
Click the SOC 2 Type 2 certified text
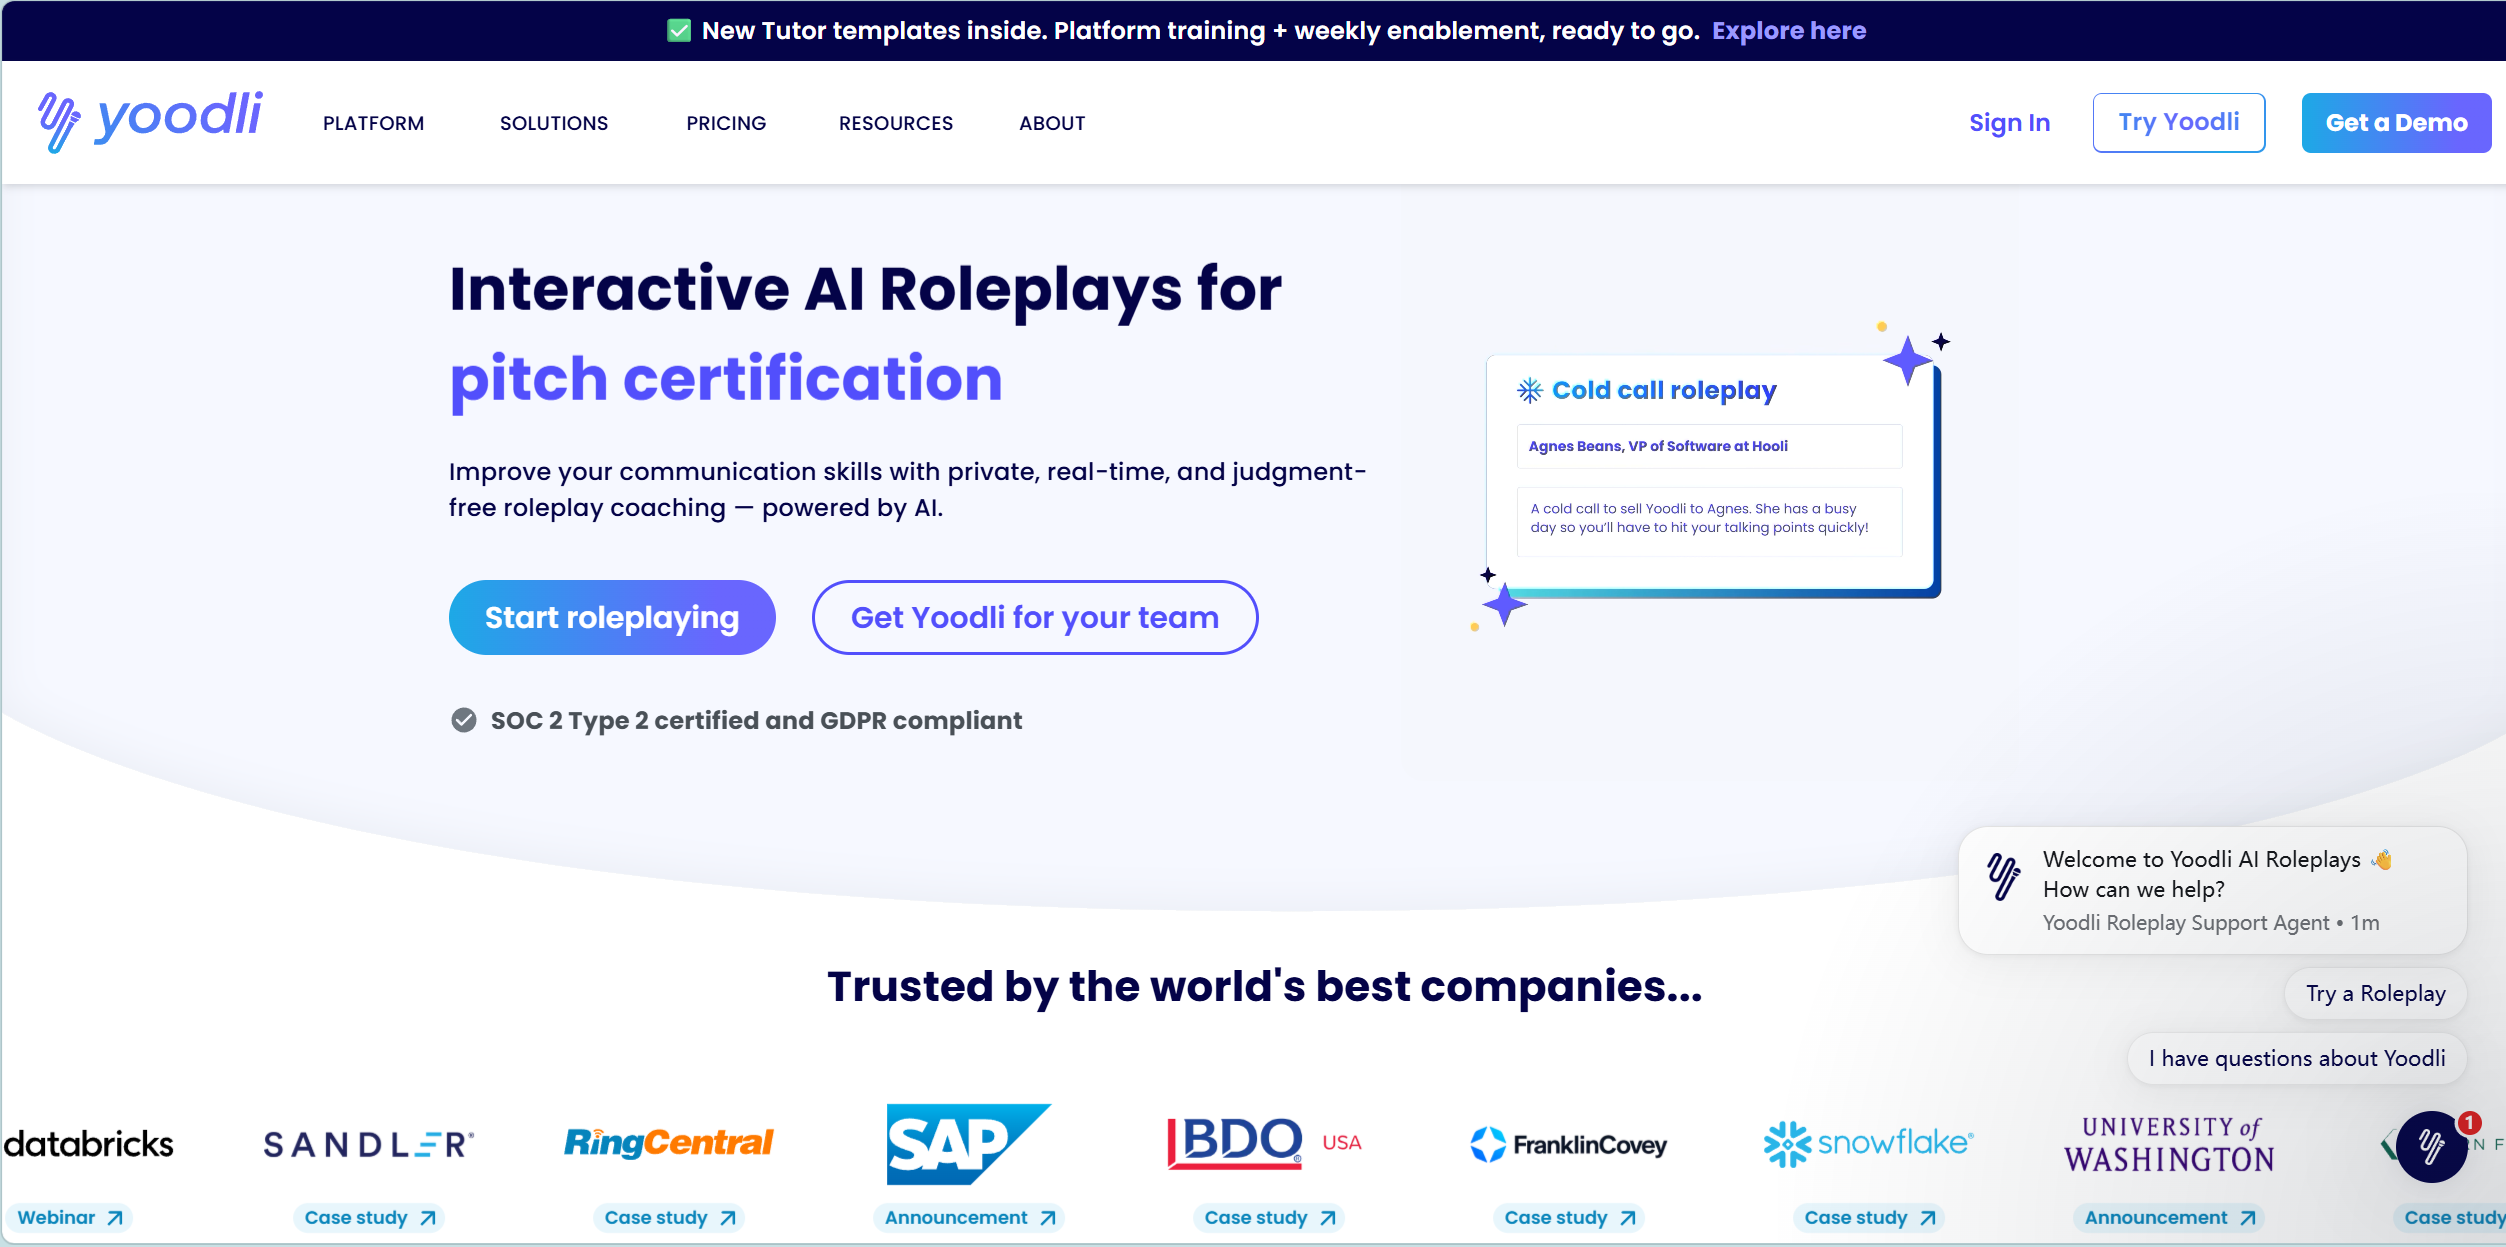[x=756, y=720]
